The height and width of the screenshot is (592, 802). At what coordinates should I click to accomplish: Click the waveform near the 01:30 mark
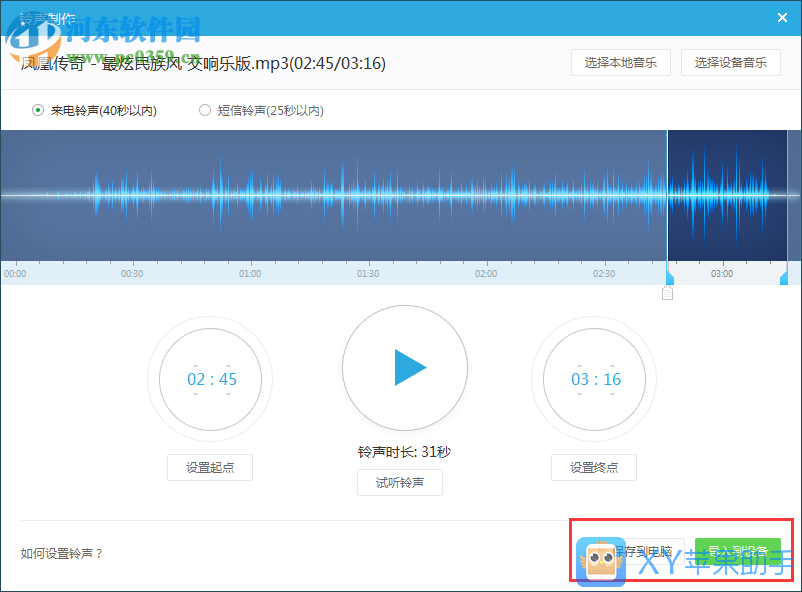(x=368, y=190)
